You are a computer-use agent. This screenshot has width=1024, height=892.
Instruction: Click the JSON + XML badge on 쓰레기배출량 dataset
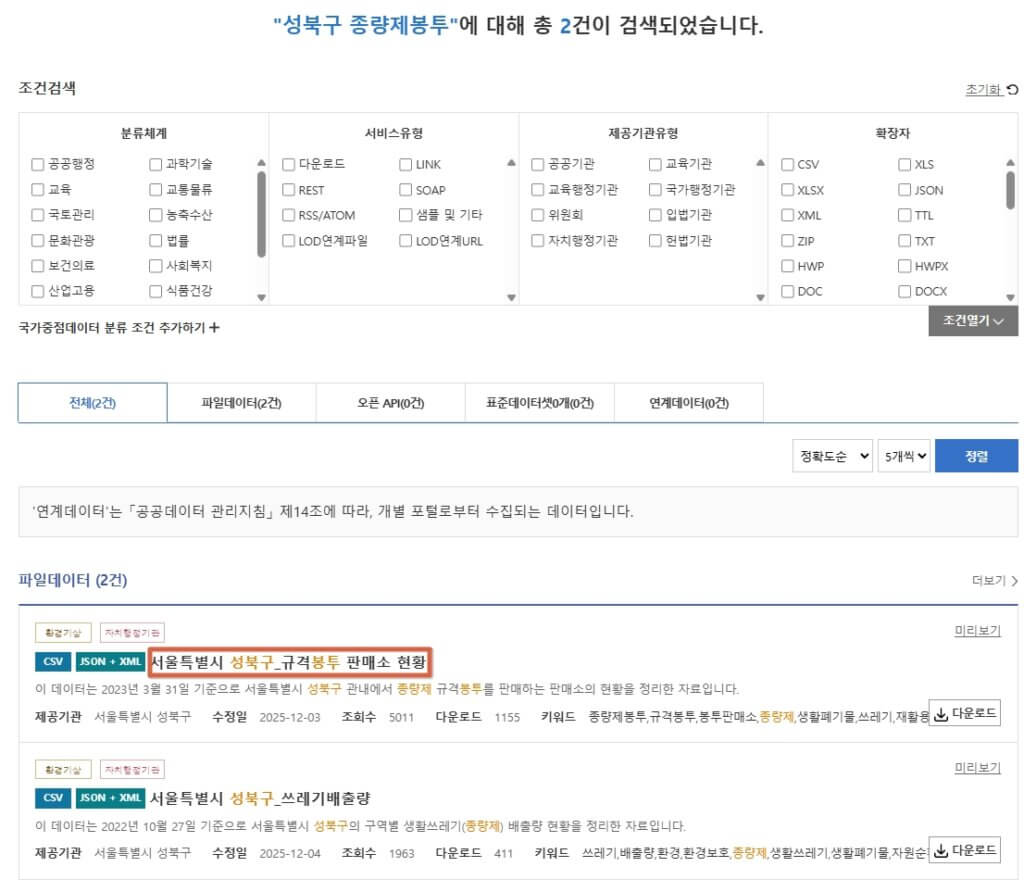point(111,797)
